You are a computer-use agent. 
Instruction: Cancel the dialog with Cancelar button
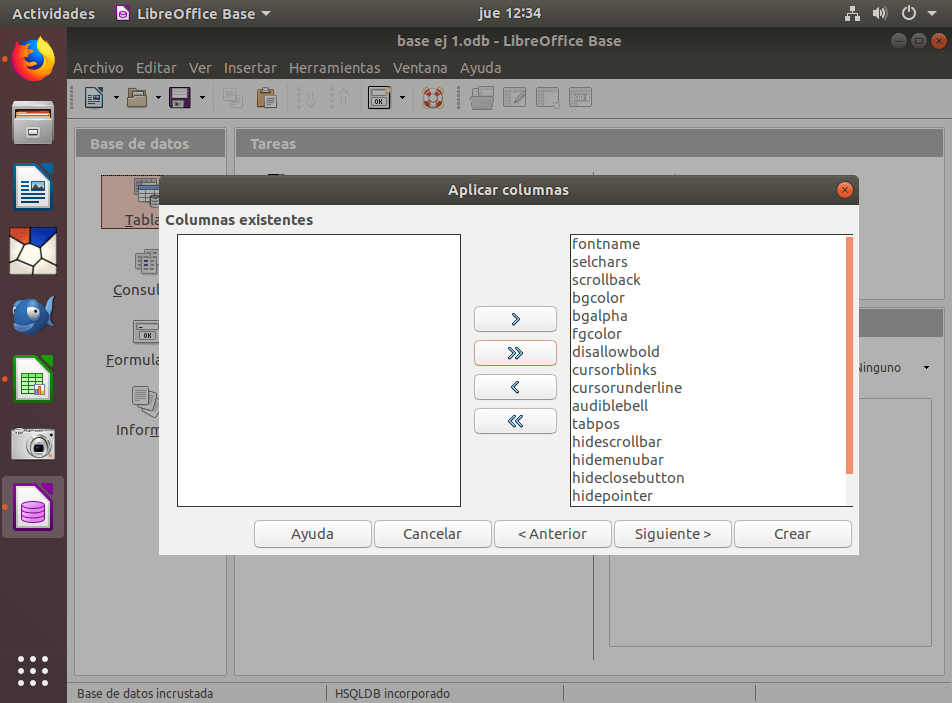coord(432,534)
